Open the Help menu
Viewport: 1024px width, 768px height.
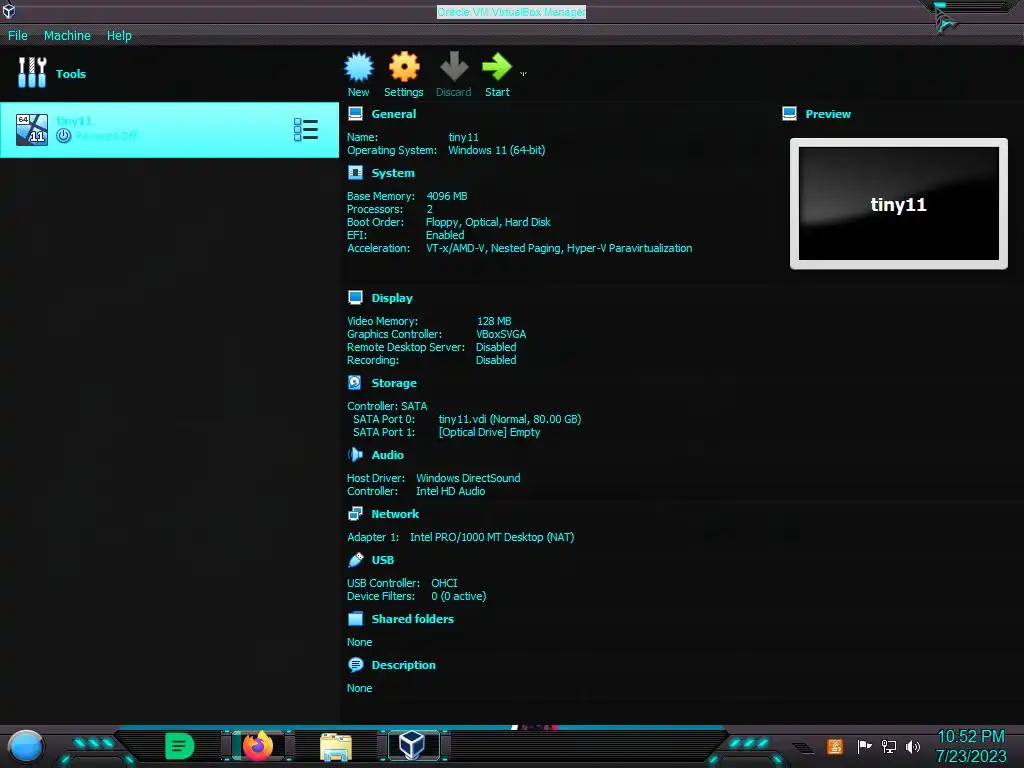coord(119,35)
